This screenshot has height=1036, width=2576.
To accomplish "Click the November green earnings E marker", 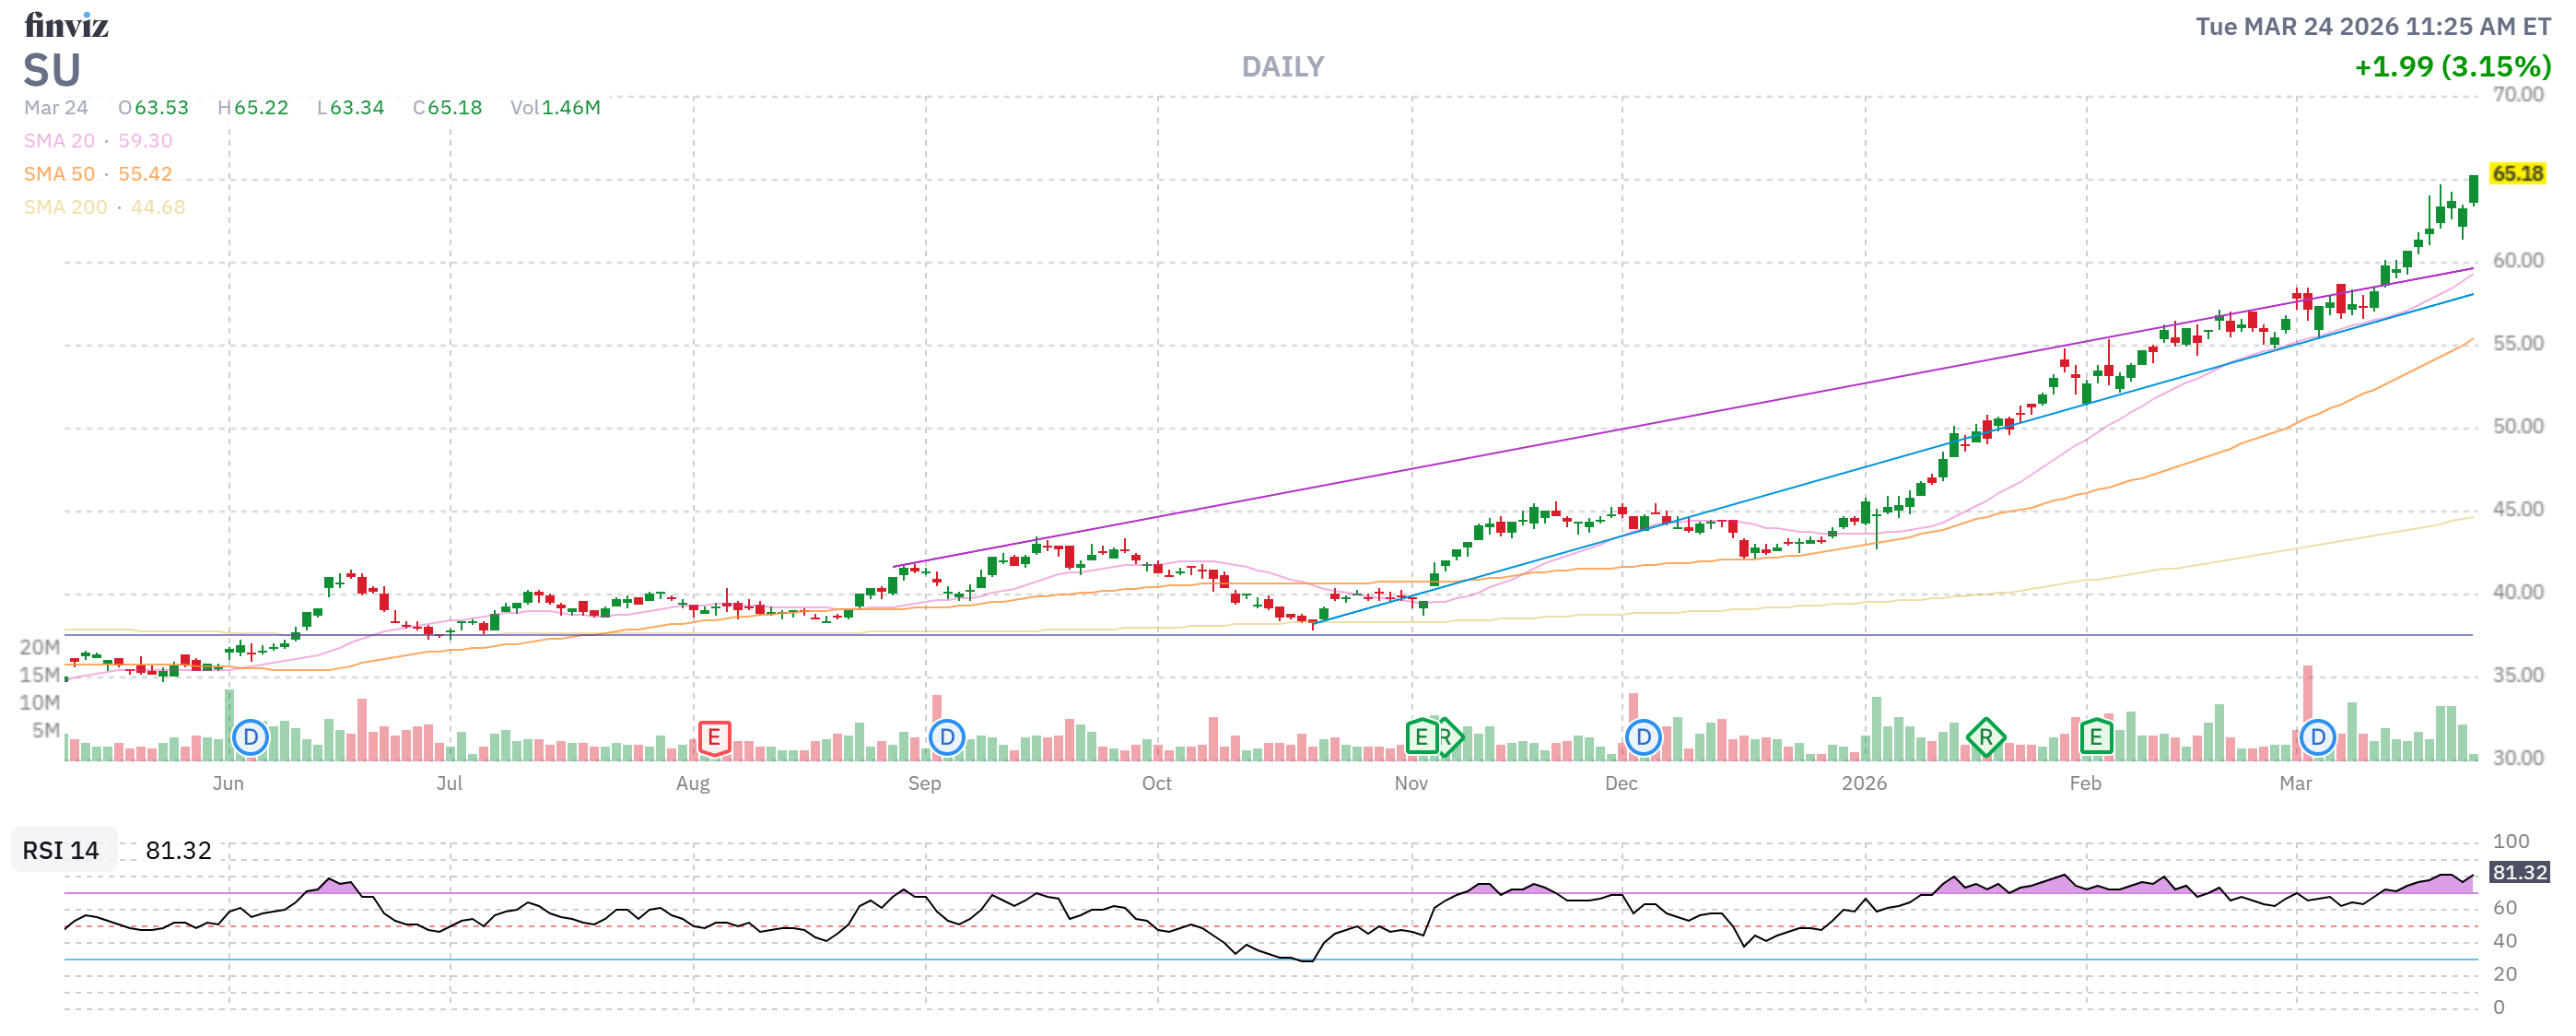I will tap(1420, 738).
